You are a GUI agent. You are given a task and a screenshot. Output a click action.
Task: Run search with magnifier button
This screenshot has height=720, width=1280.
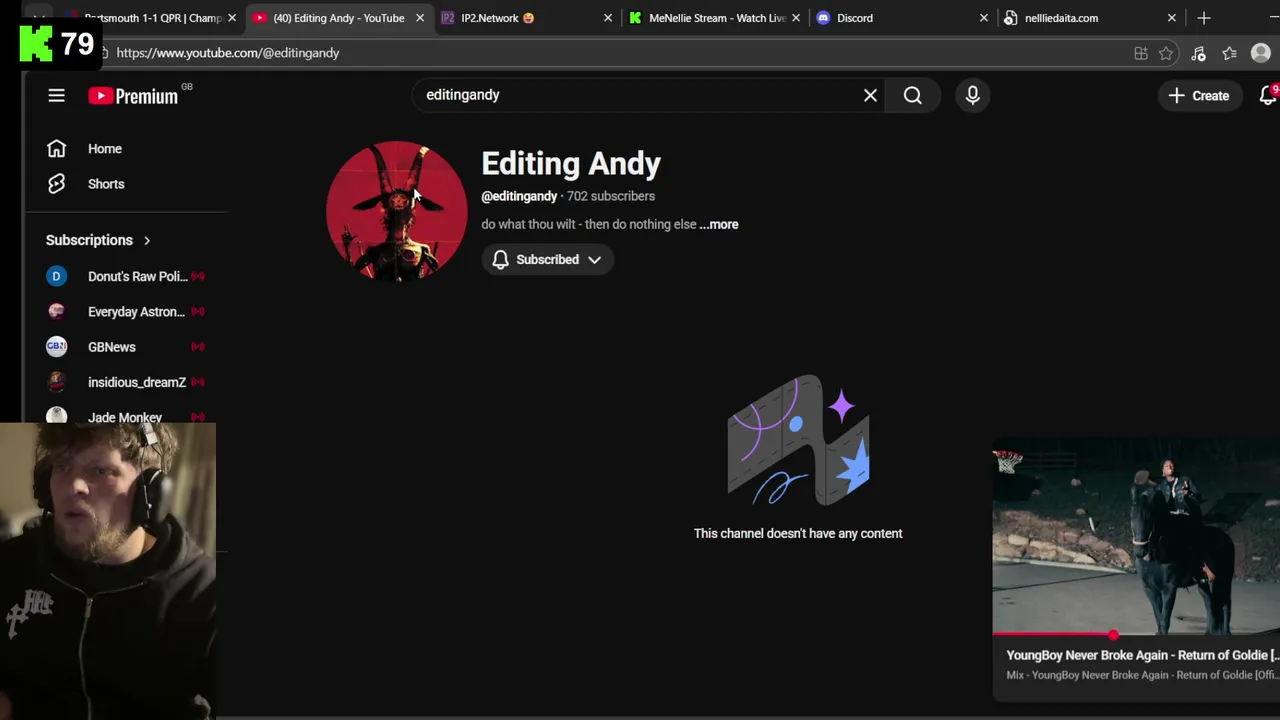pos(912,95)
